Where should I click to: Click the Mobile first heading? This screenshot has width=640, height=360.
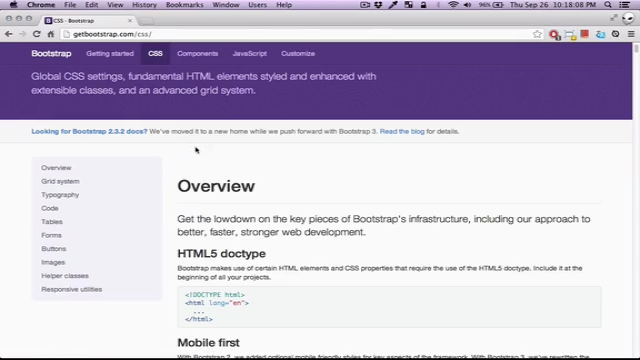coord(209,342)
